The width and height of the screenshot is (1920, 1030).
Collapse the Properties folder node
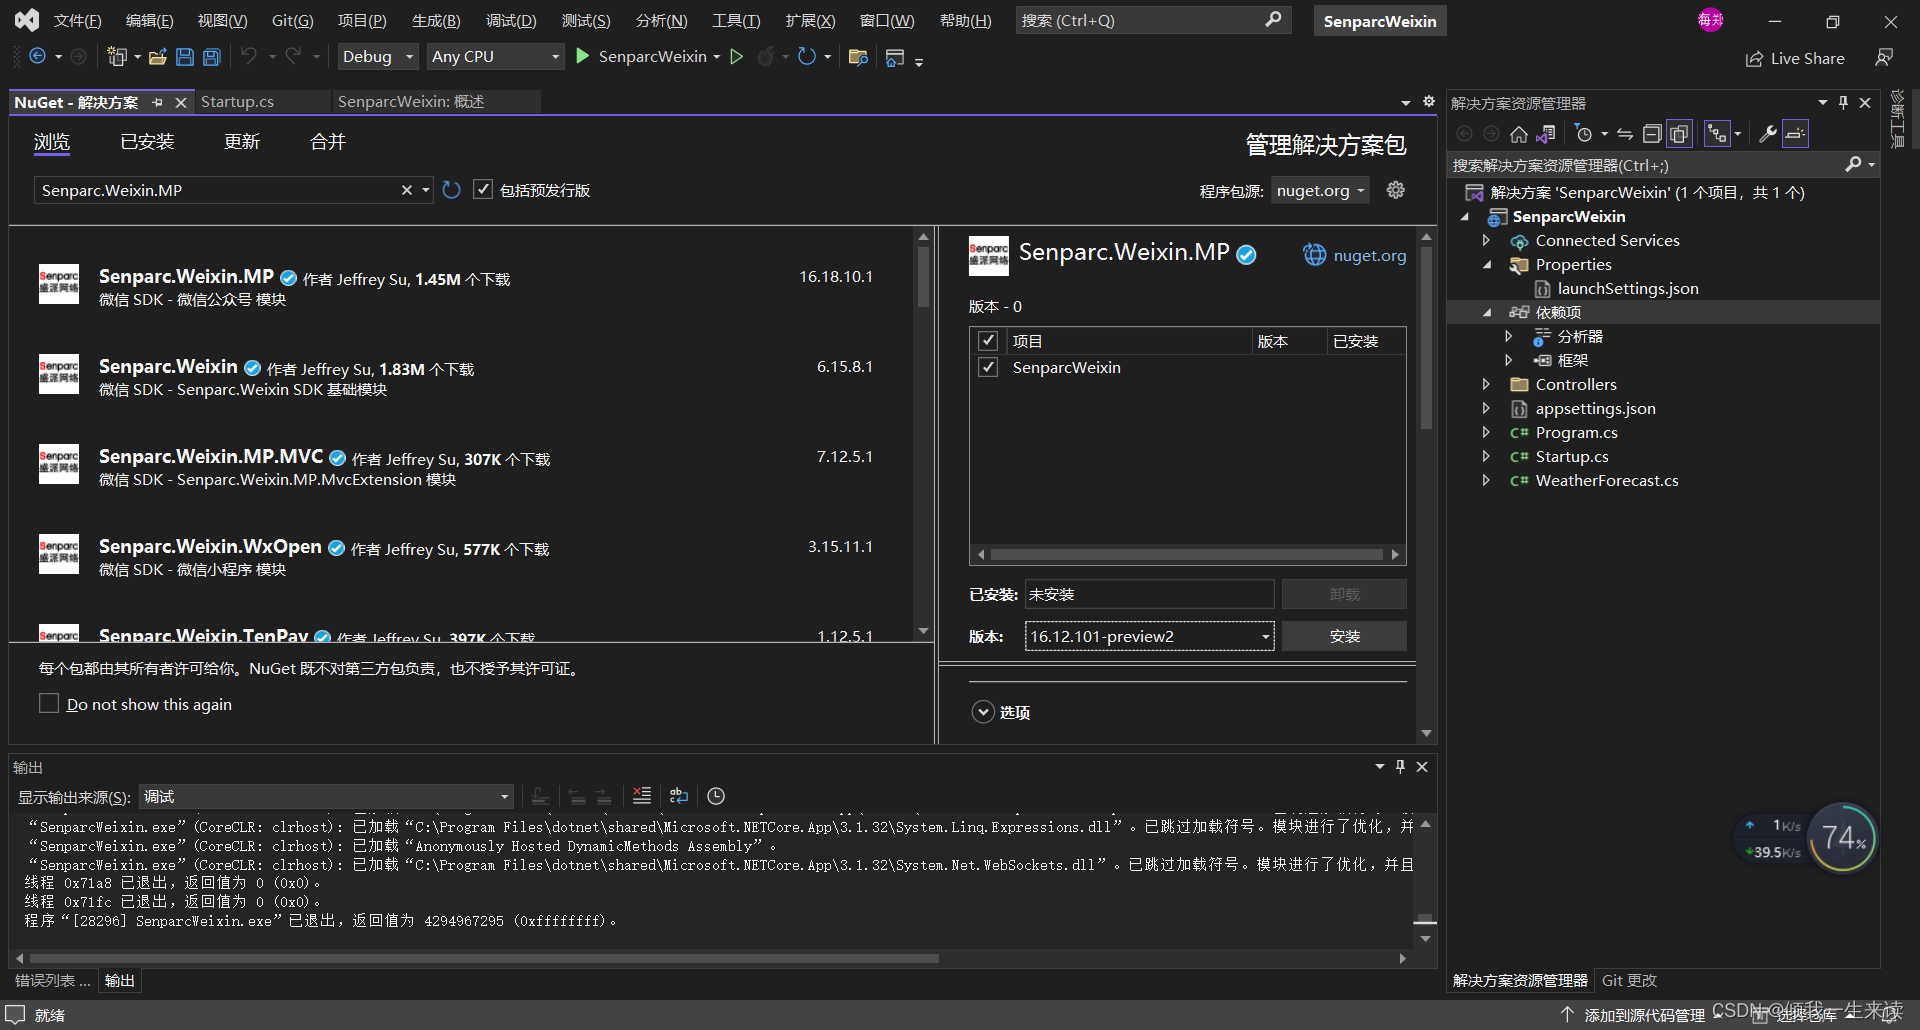tap(1486, 264)
